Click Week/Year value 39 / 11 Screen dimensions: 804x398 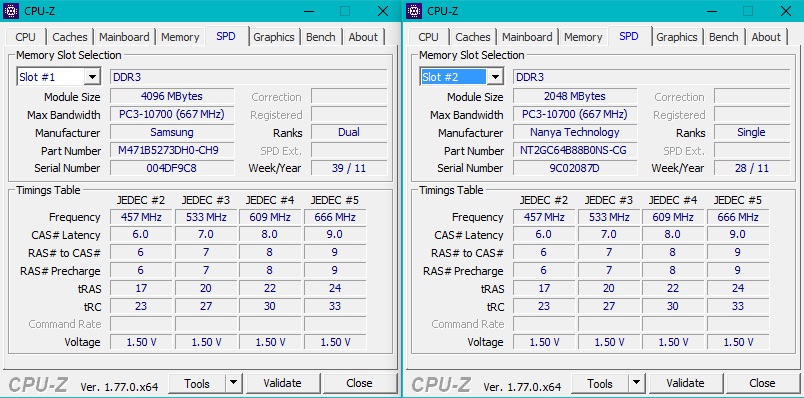click(349, 168)
